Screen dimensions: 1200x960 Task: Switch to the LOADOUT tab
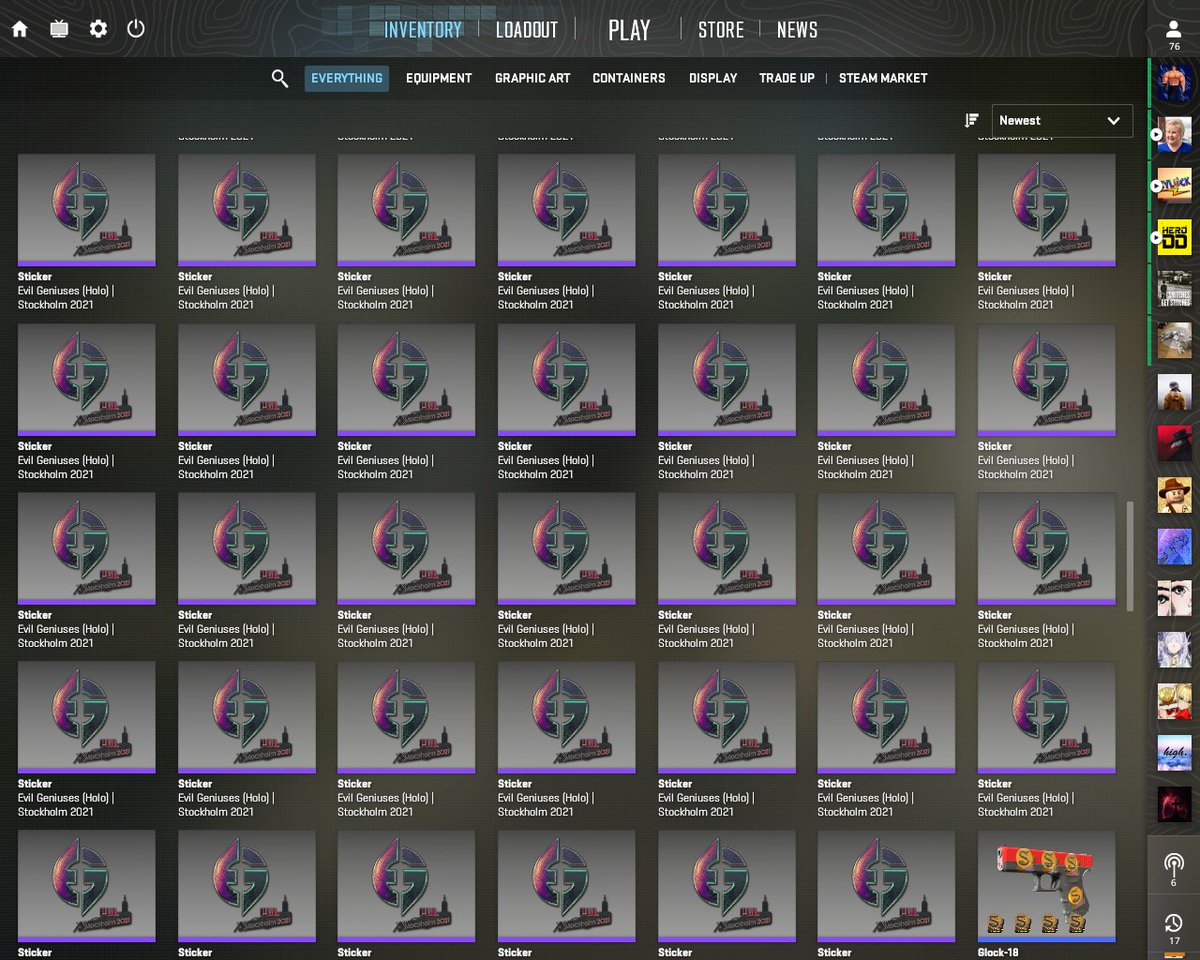tap(527, 30)
